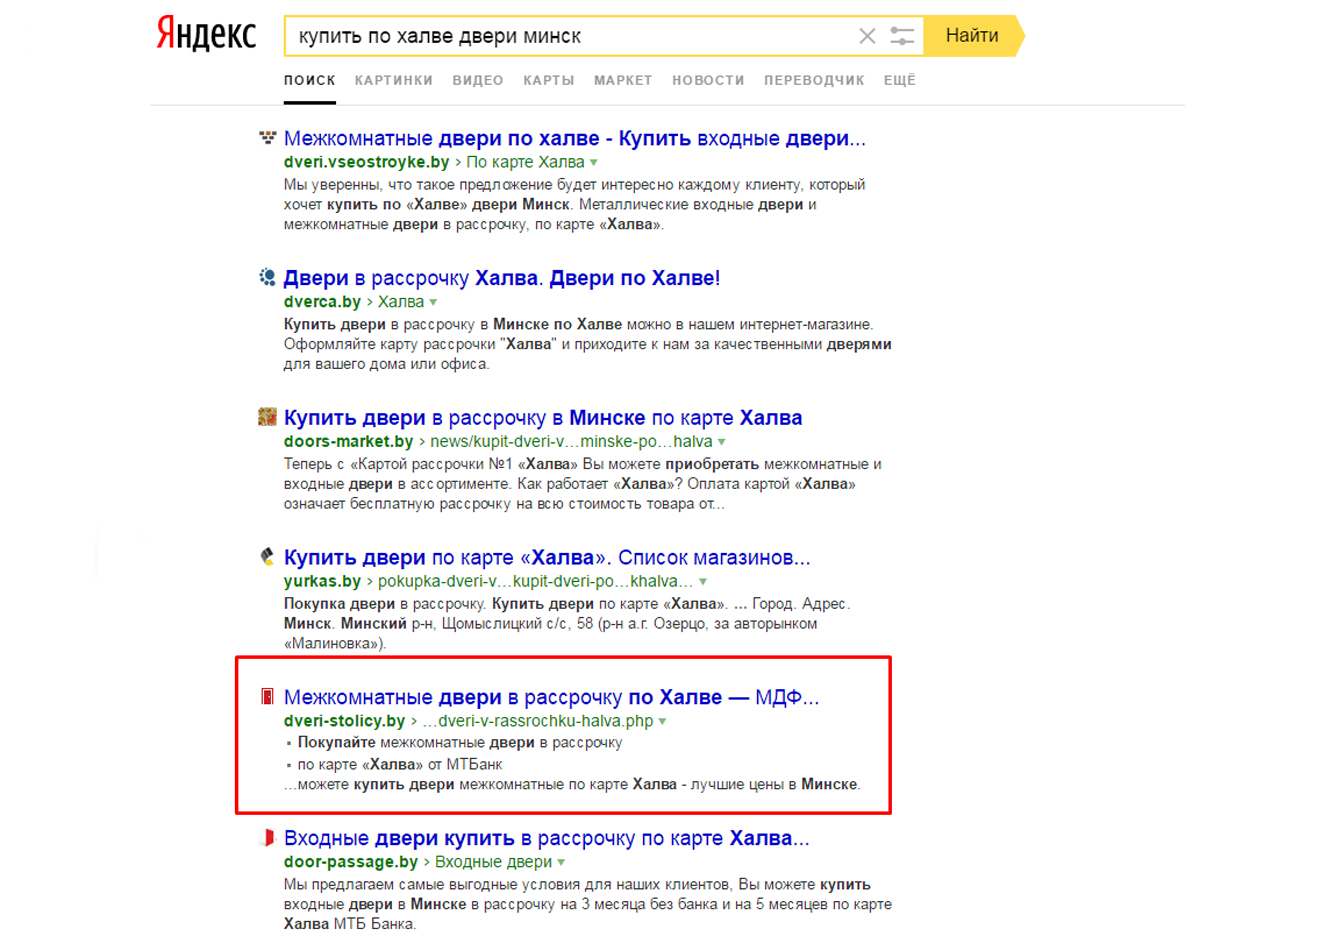Click snippet line 'по карте «Халва» от МТБанк'
This screenshot has width=1337, height=933.
click(x=400, y=765)
